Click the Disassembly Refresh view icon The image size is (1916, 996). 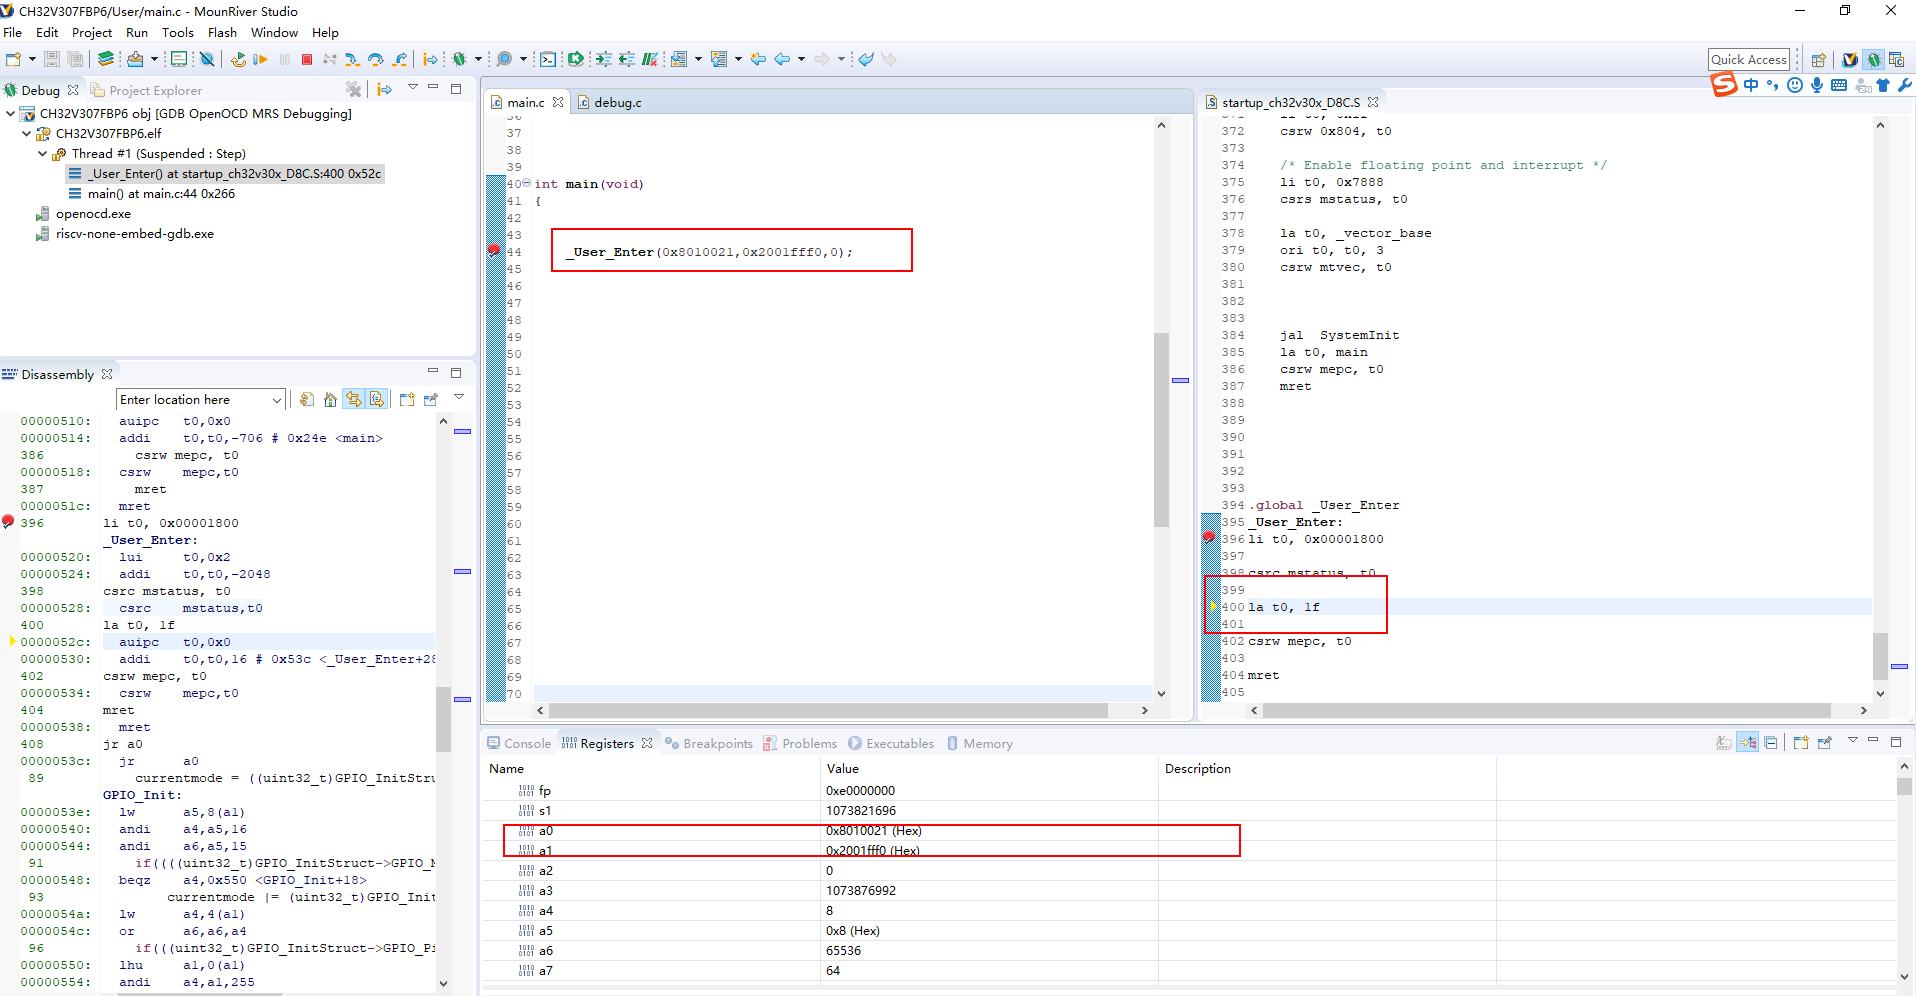(x=307, y=399)
